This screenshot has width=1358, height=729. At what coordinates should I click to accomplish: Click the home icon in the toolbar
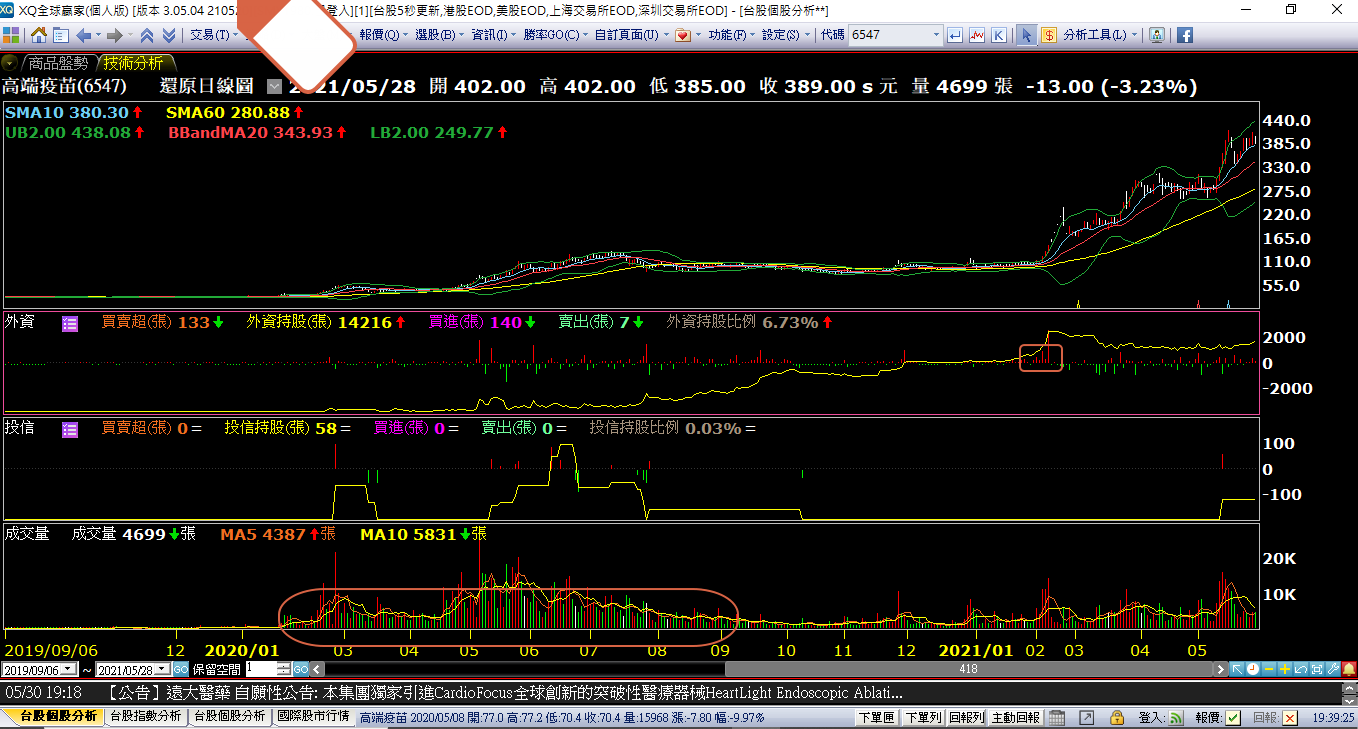(x=39, y=35)
